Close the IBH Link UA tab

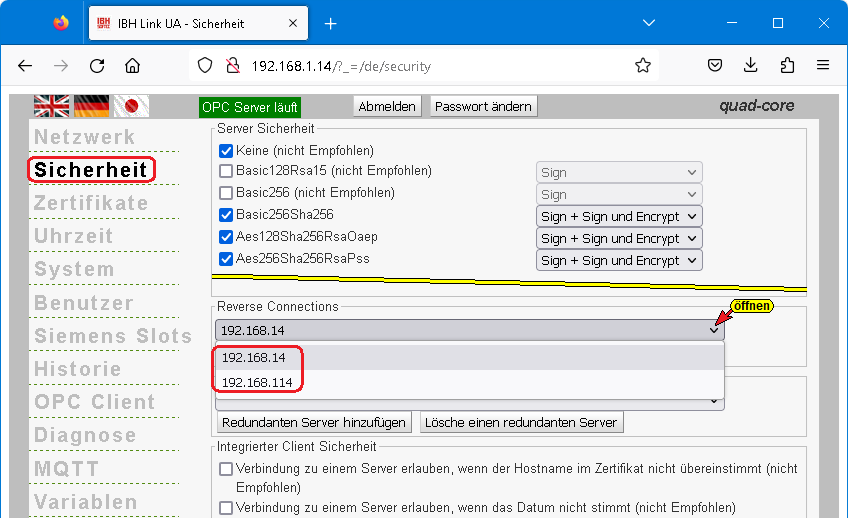click(x=293, y=23)
